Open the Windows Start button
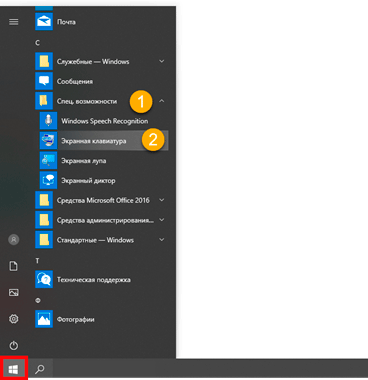This screenshot has width=368, height=380. click(x=14, y=369)
